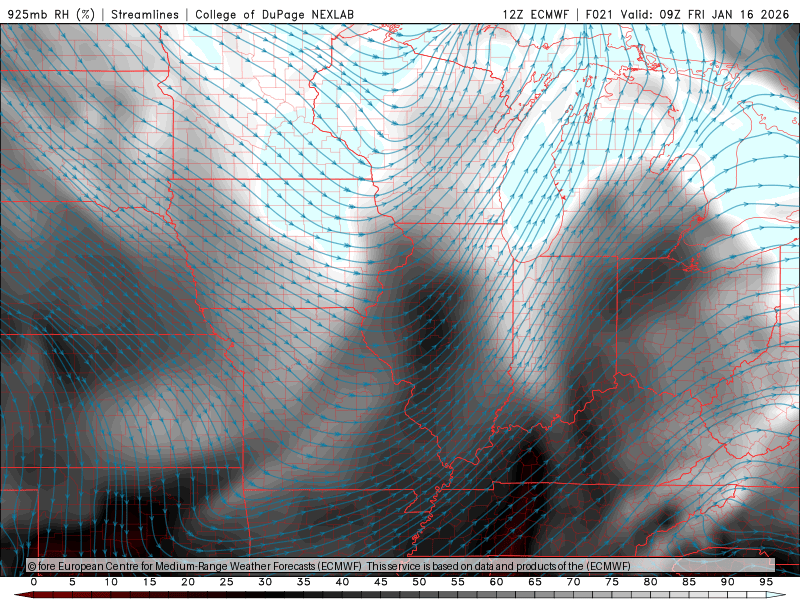Click the "50" value on color scale

click(x=419, y=582)
